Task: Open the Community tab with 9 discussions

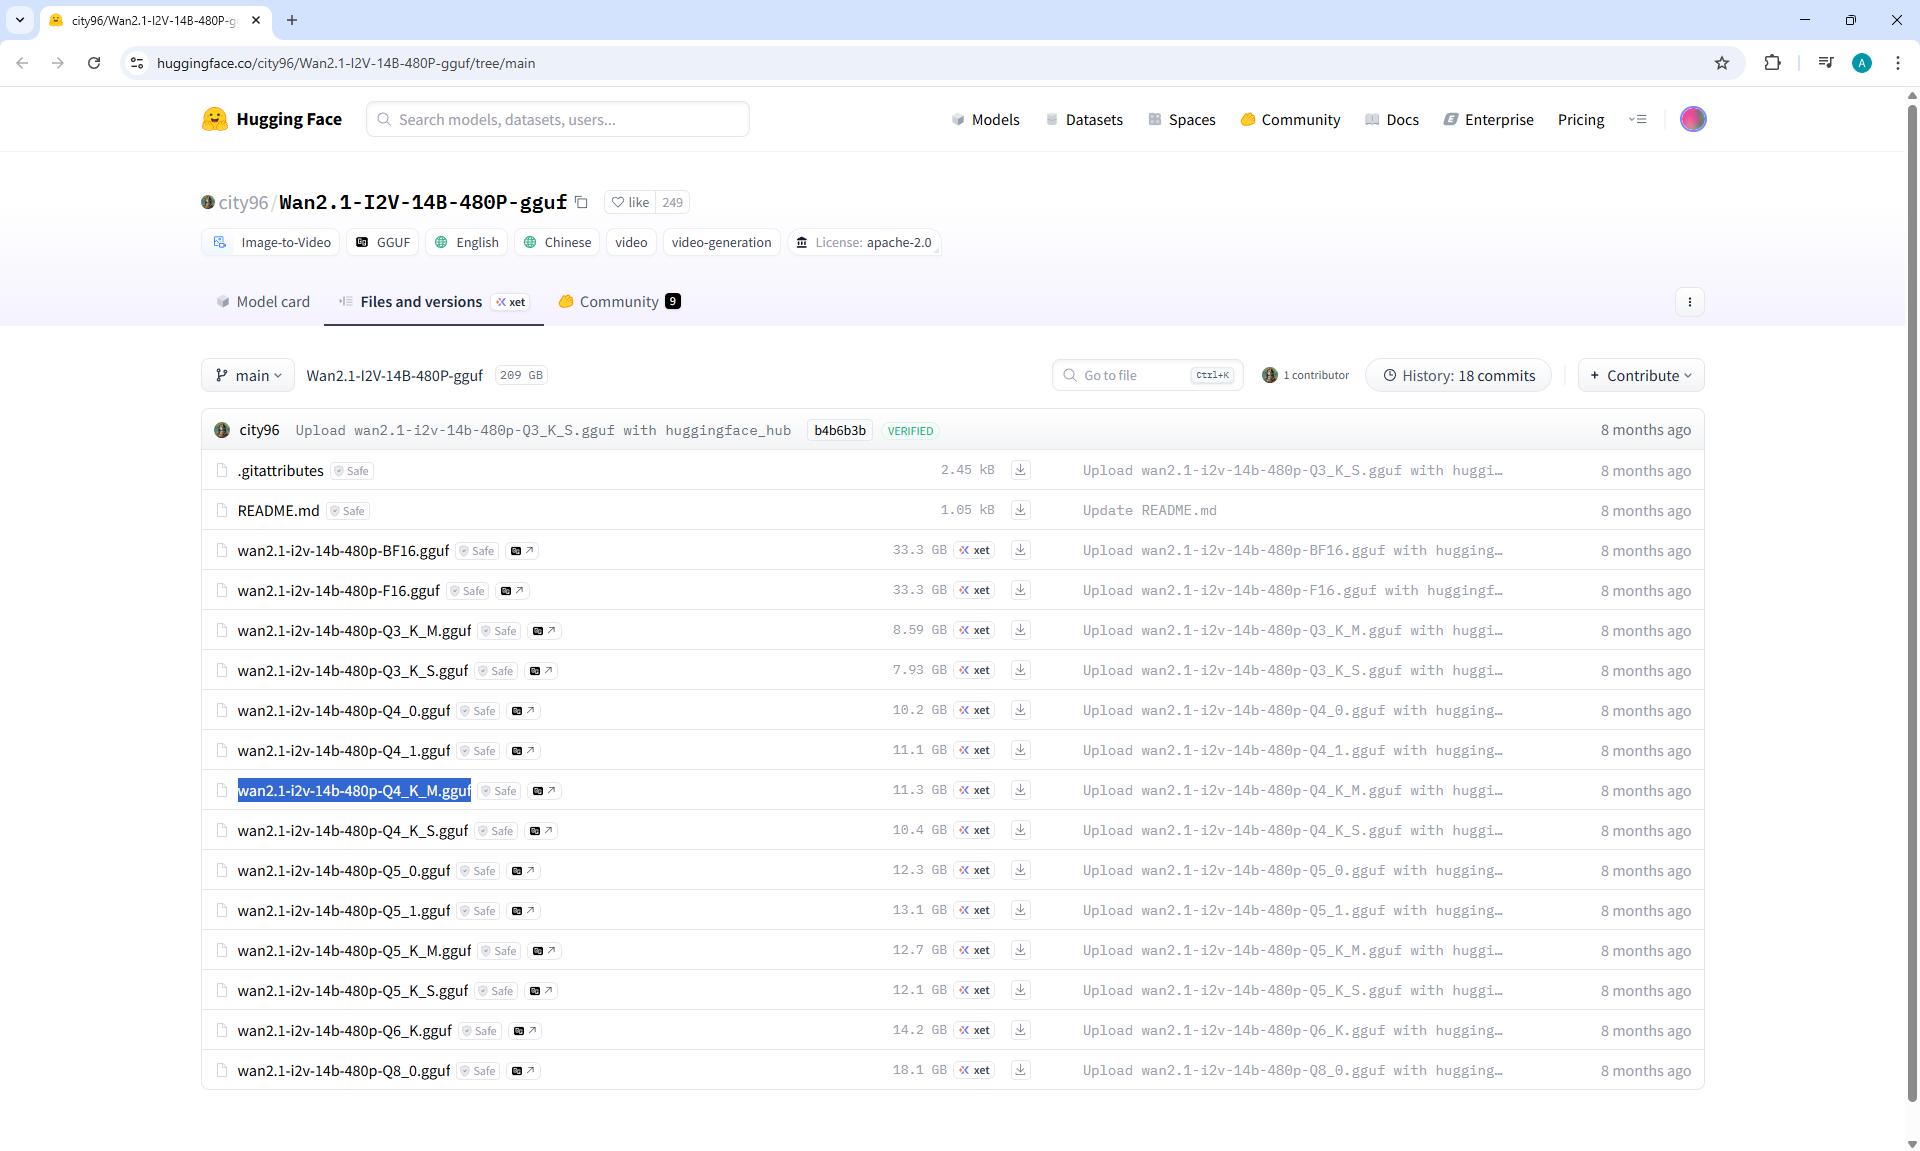Action: click(x=619, y=302)
